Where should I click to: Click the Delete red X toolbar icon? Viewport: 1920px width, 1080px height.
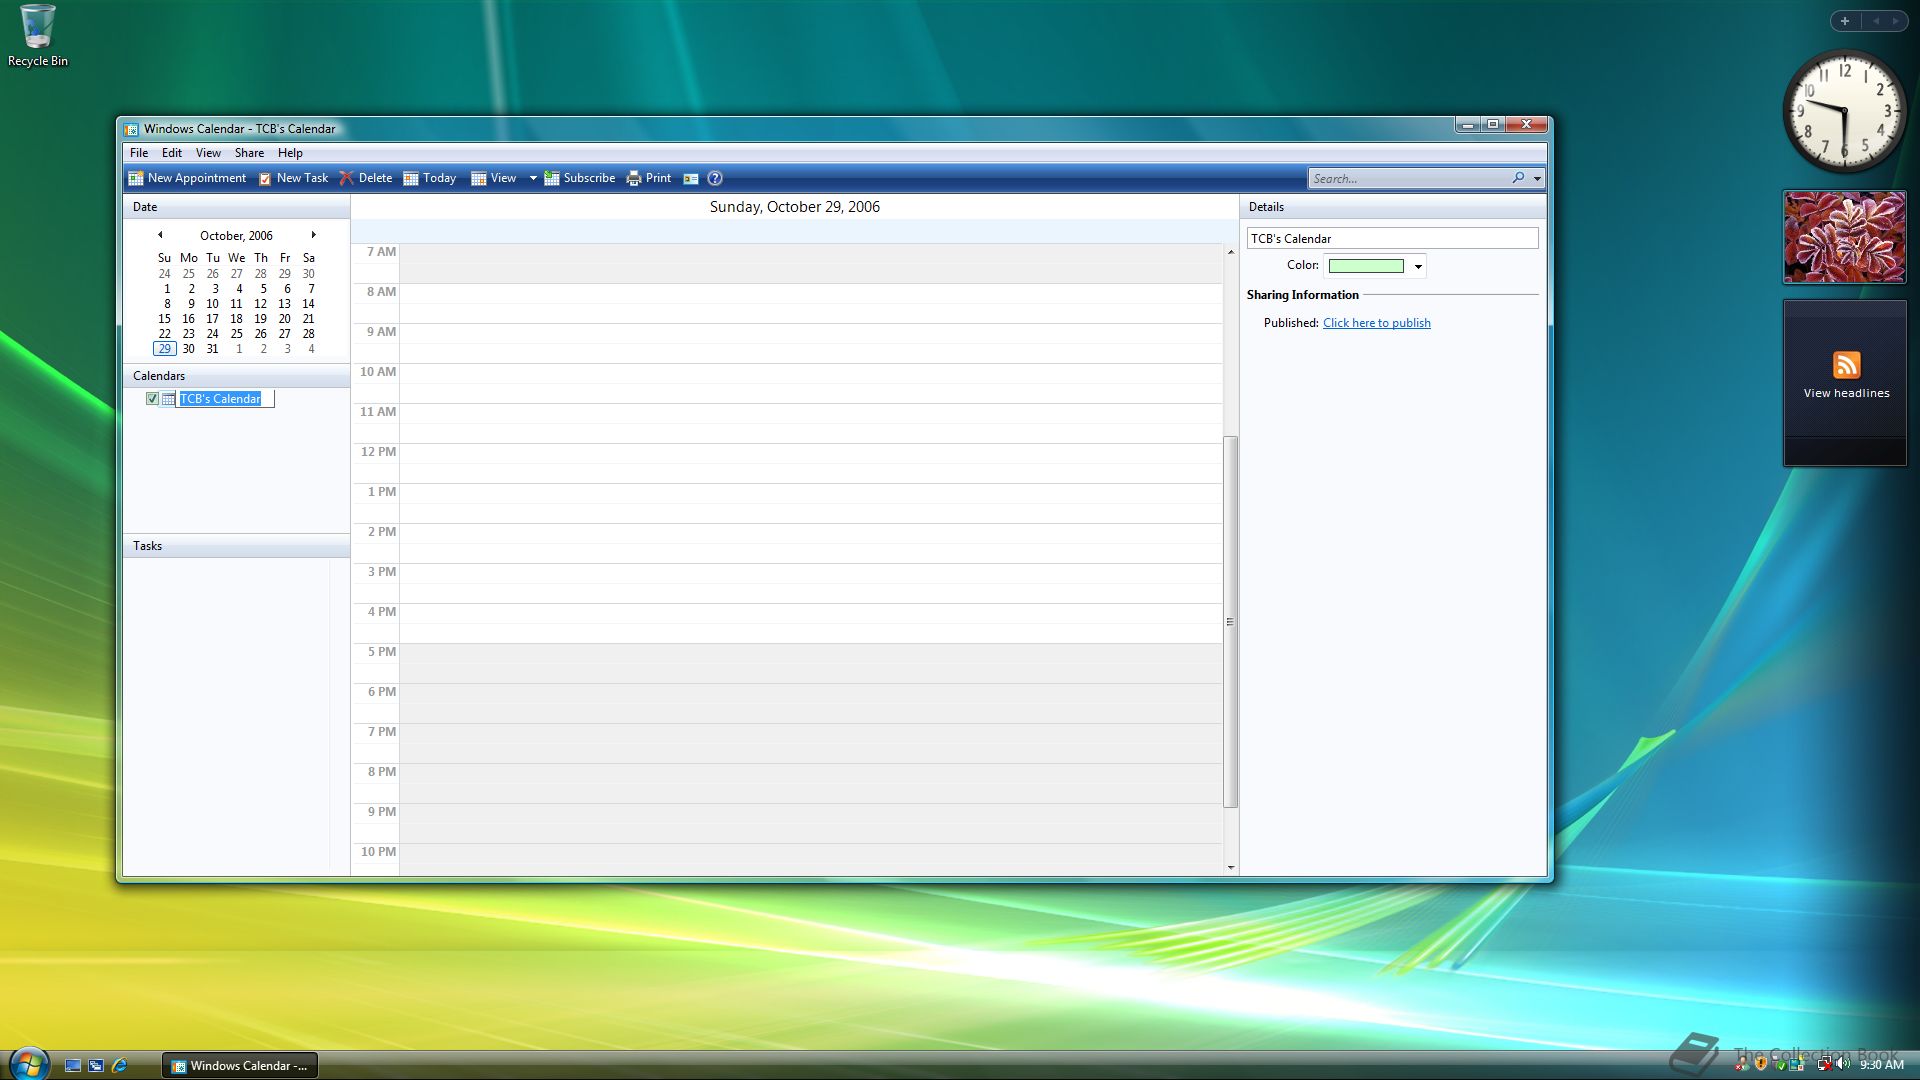coord(346,178)
